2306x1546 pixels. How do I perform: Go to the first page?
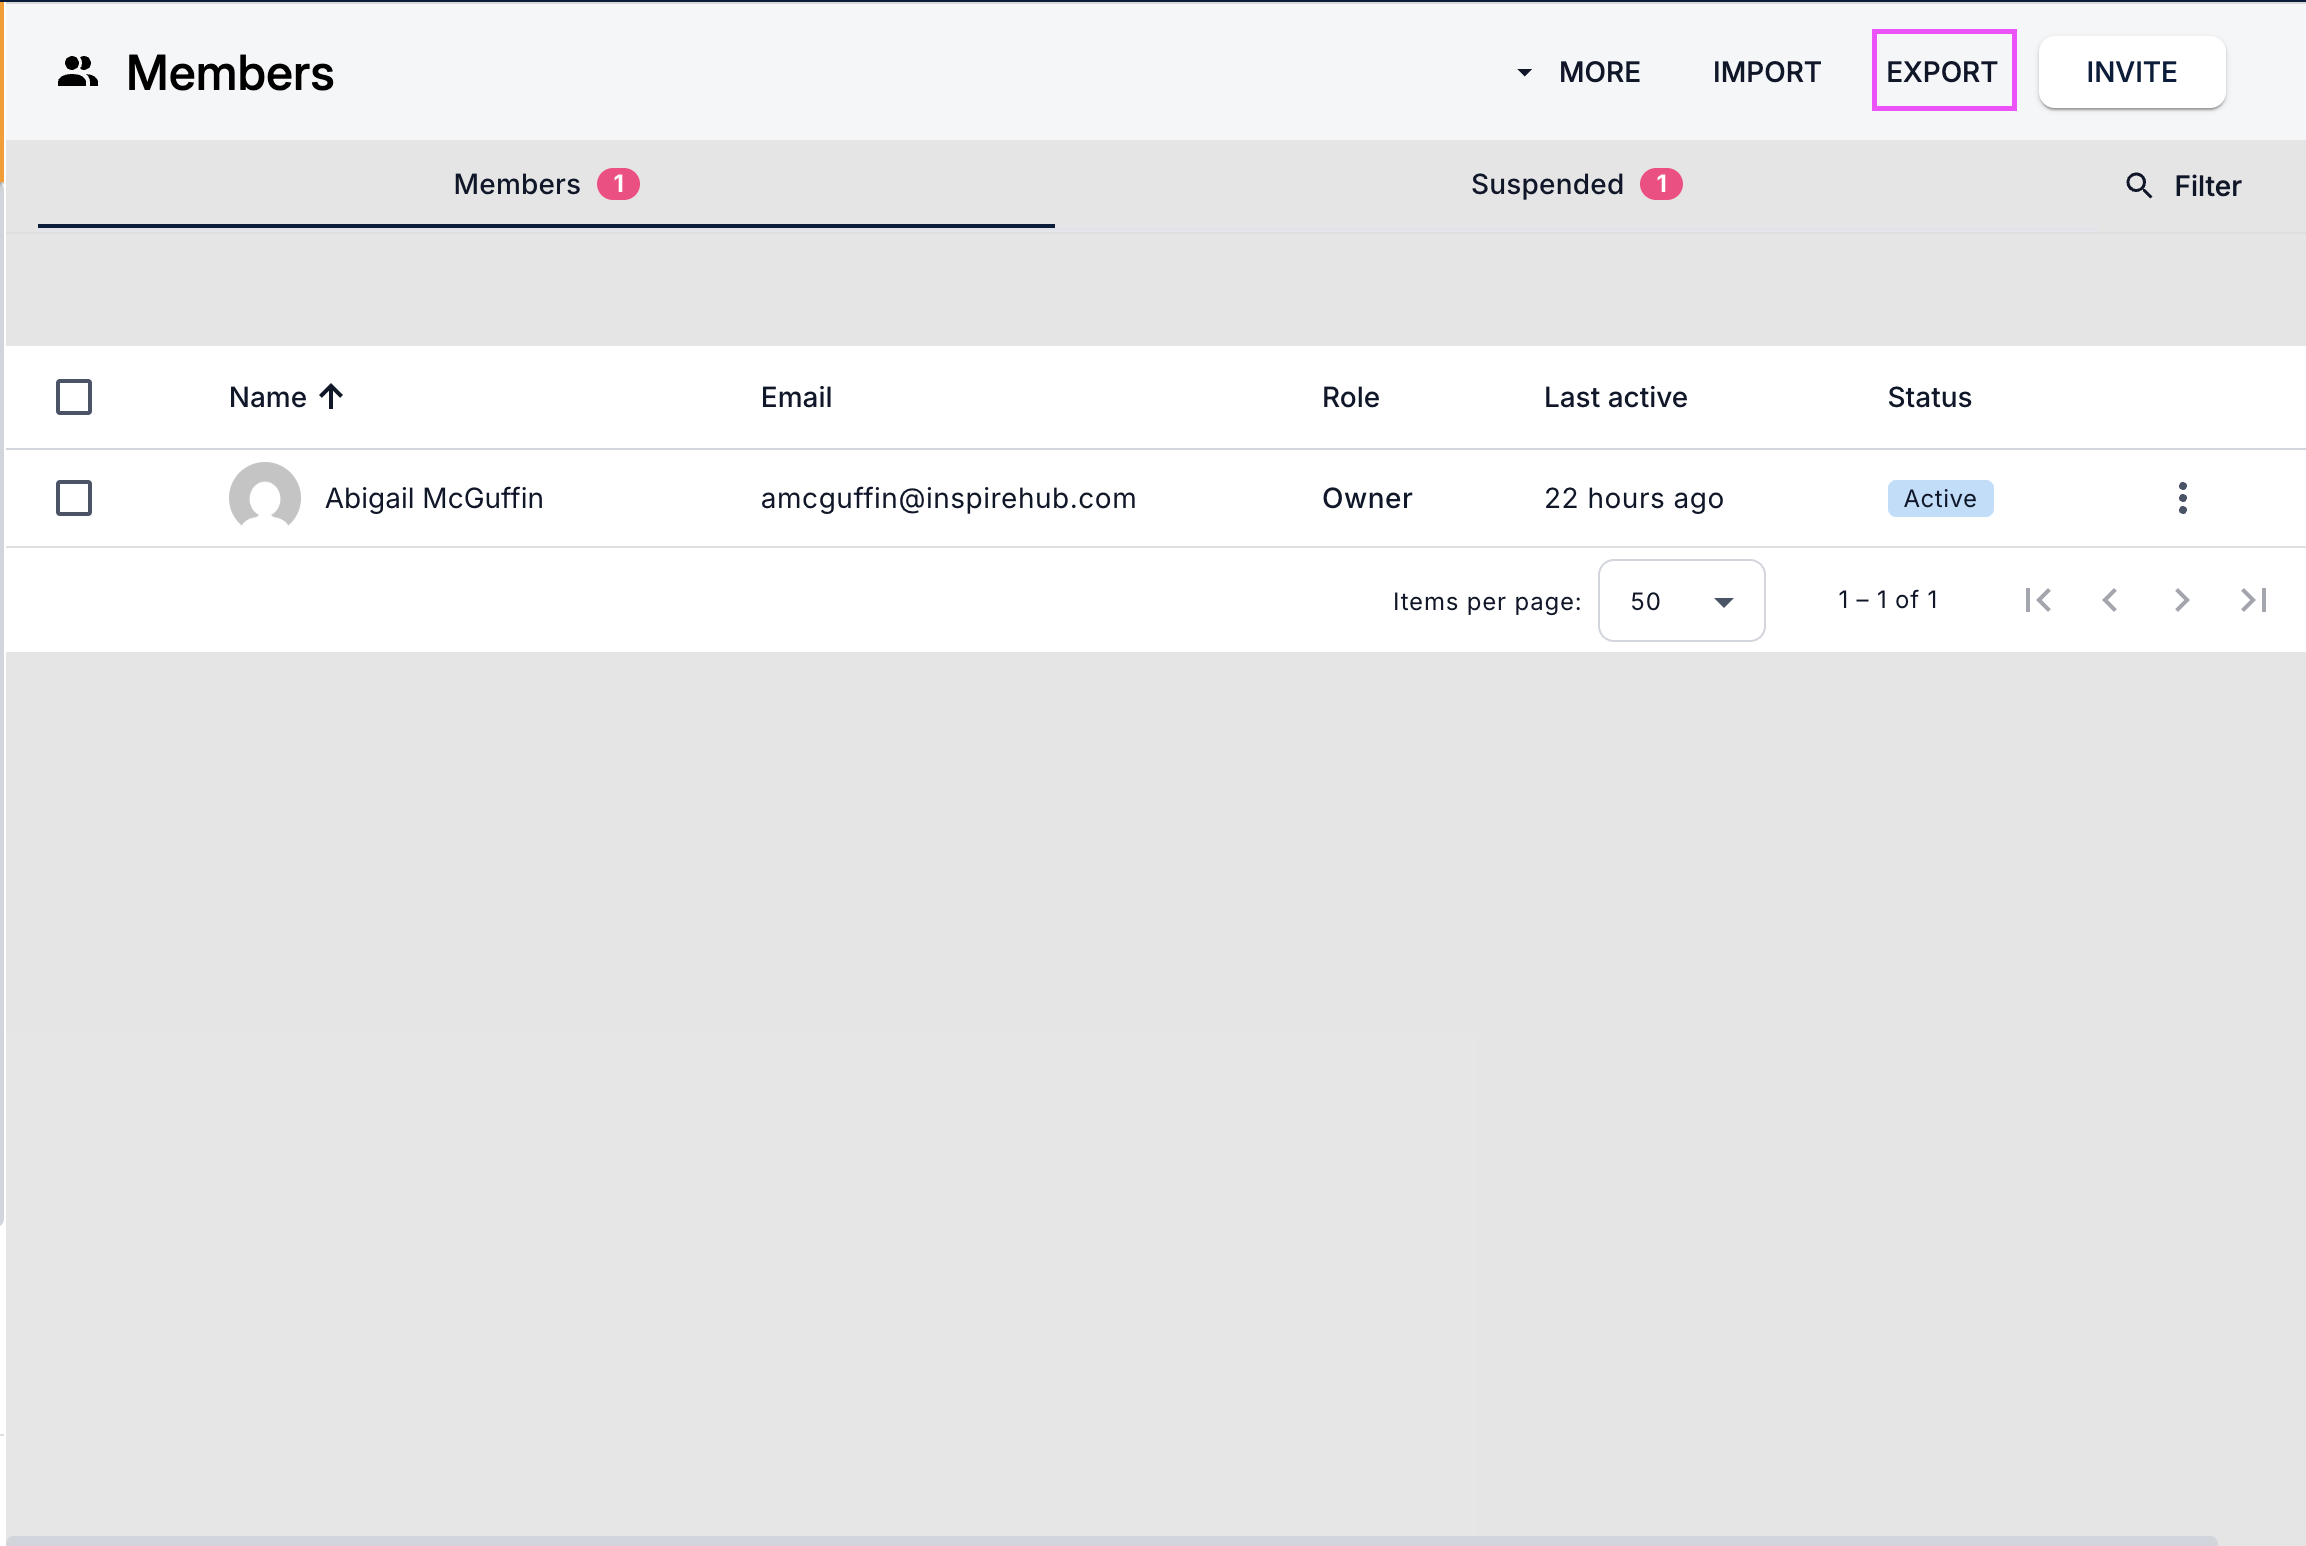pos(2038,600)
